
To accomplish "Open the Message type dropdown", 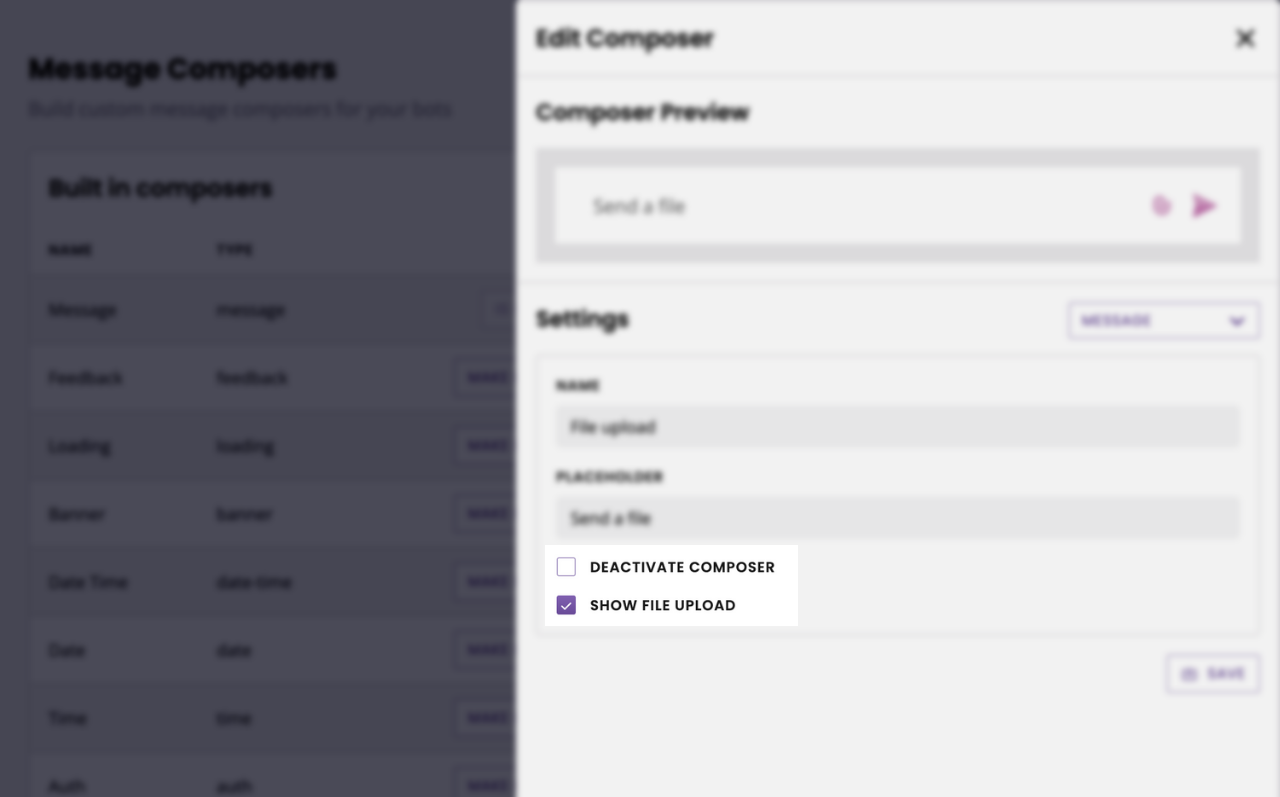I will (1163, 321).
